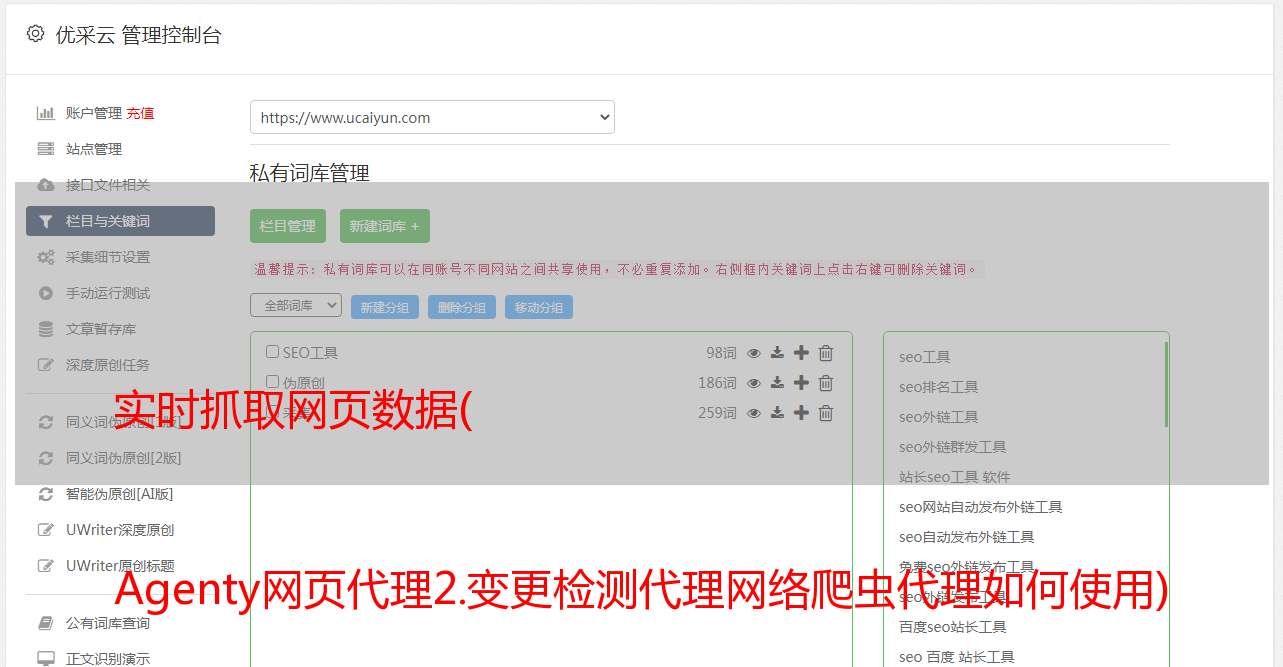
Task: Add keywords to the 伪原创 library
Action: [x=801, y=383]
